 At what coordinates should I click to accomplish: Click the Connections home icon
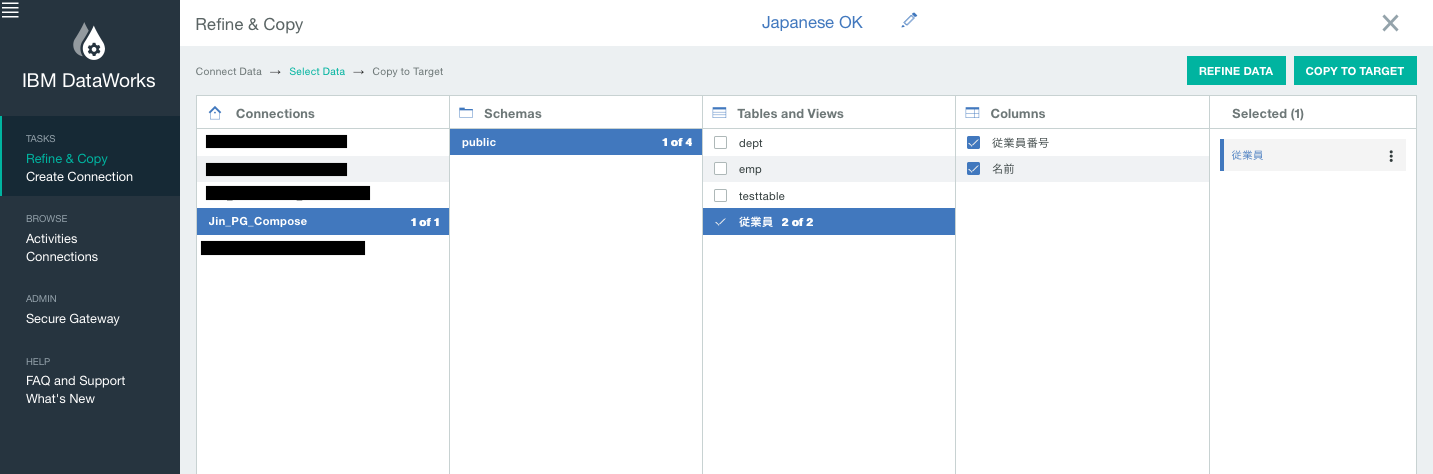[215, 113]
